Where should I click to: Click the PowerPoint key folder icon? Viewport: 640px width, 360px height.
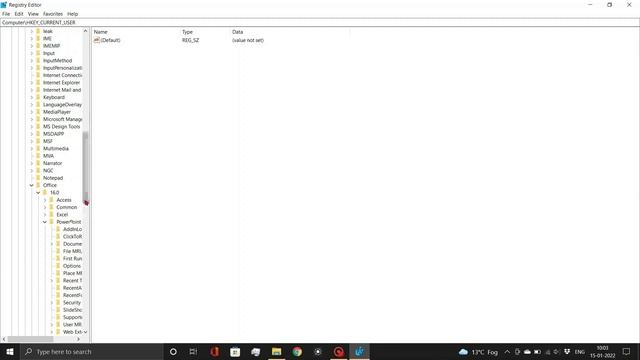click(51, 222)
